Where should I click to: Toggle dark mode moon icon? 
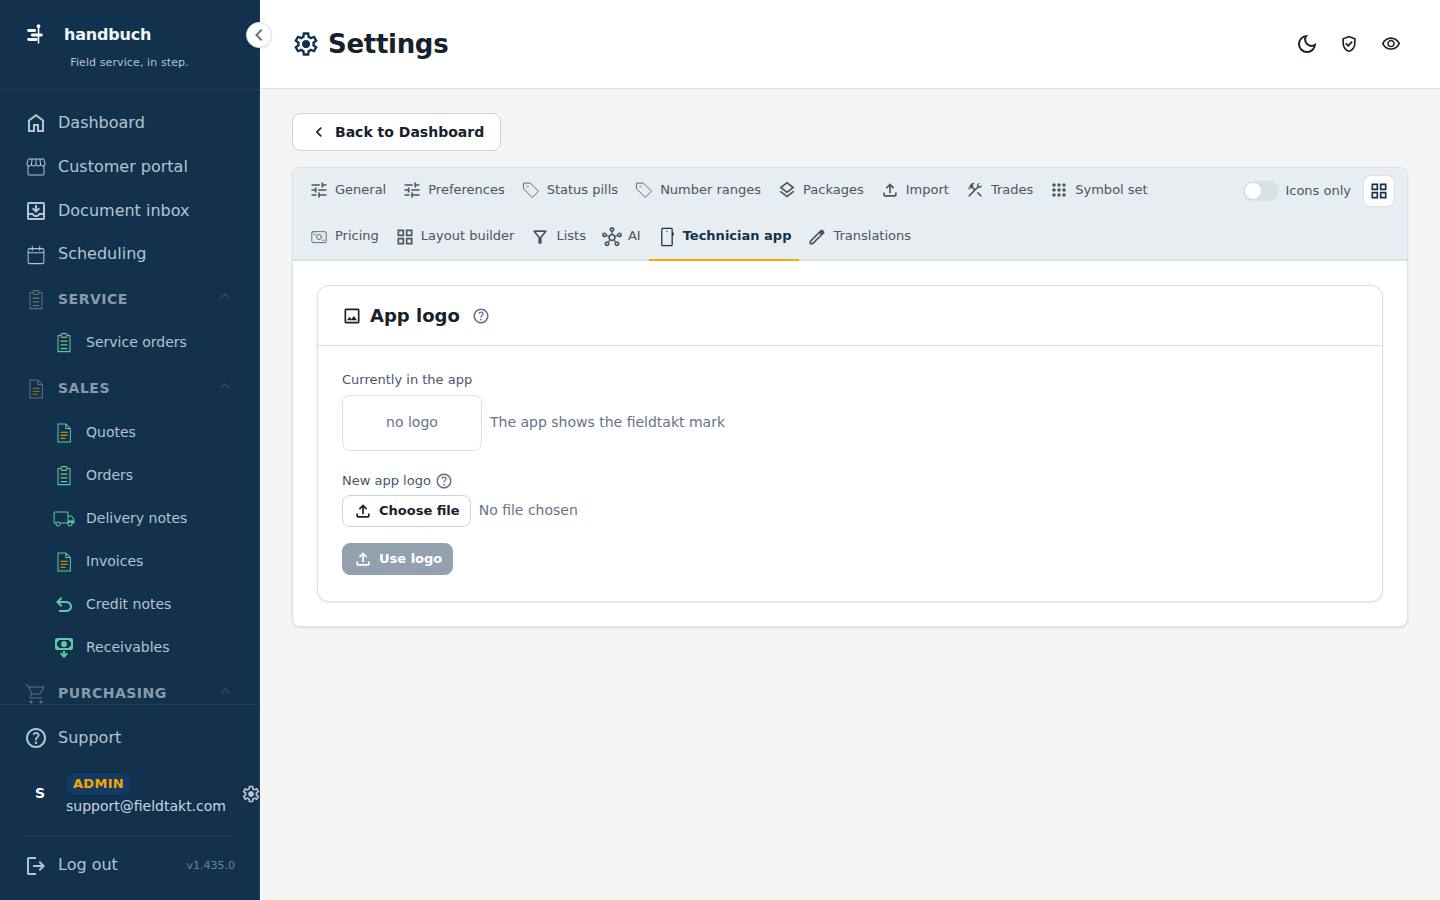1307,44
